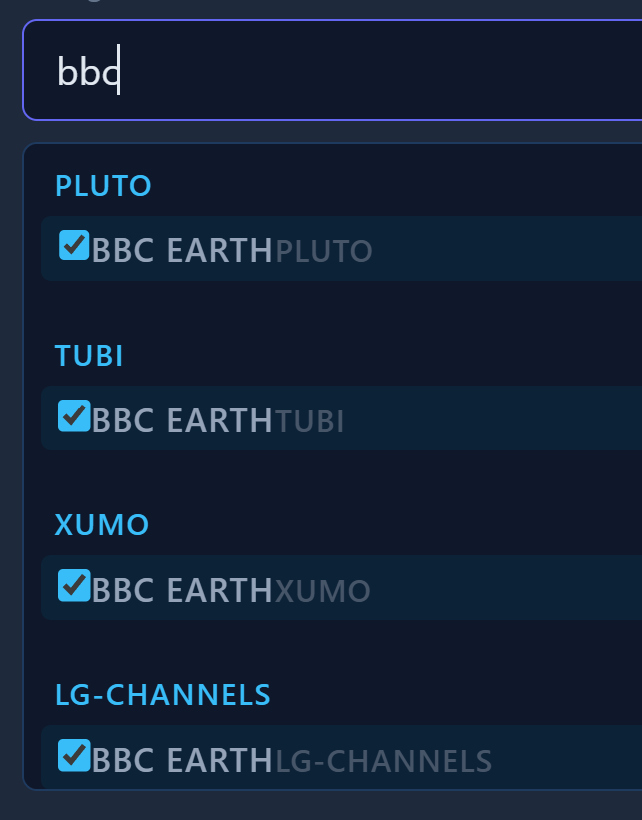Image resolution: width=642 pixels, height=820 pixels.
Task: Pick 'BBC EARTH' name in the LG-Channels row
Action: pos(182,760)
